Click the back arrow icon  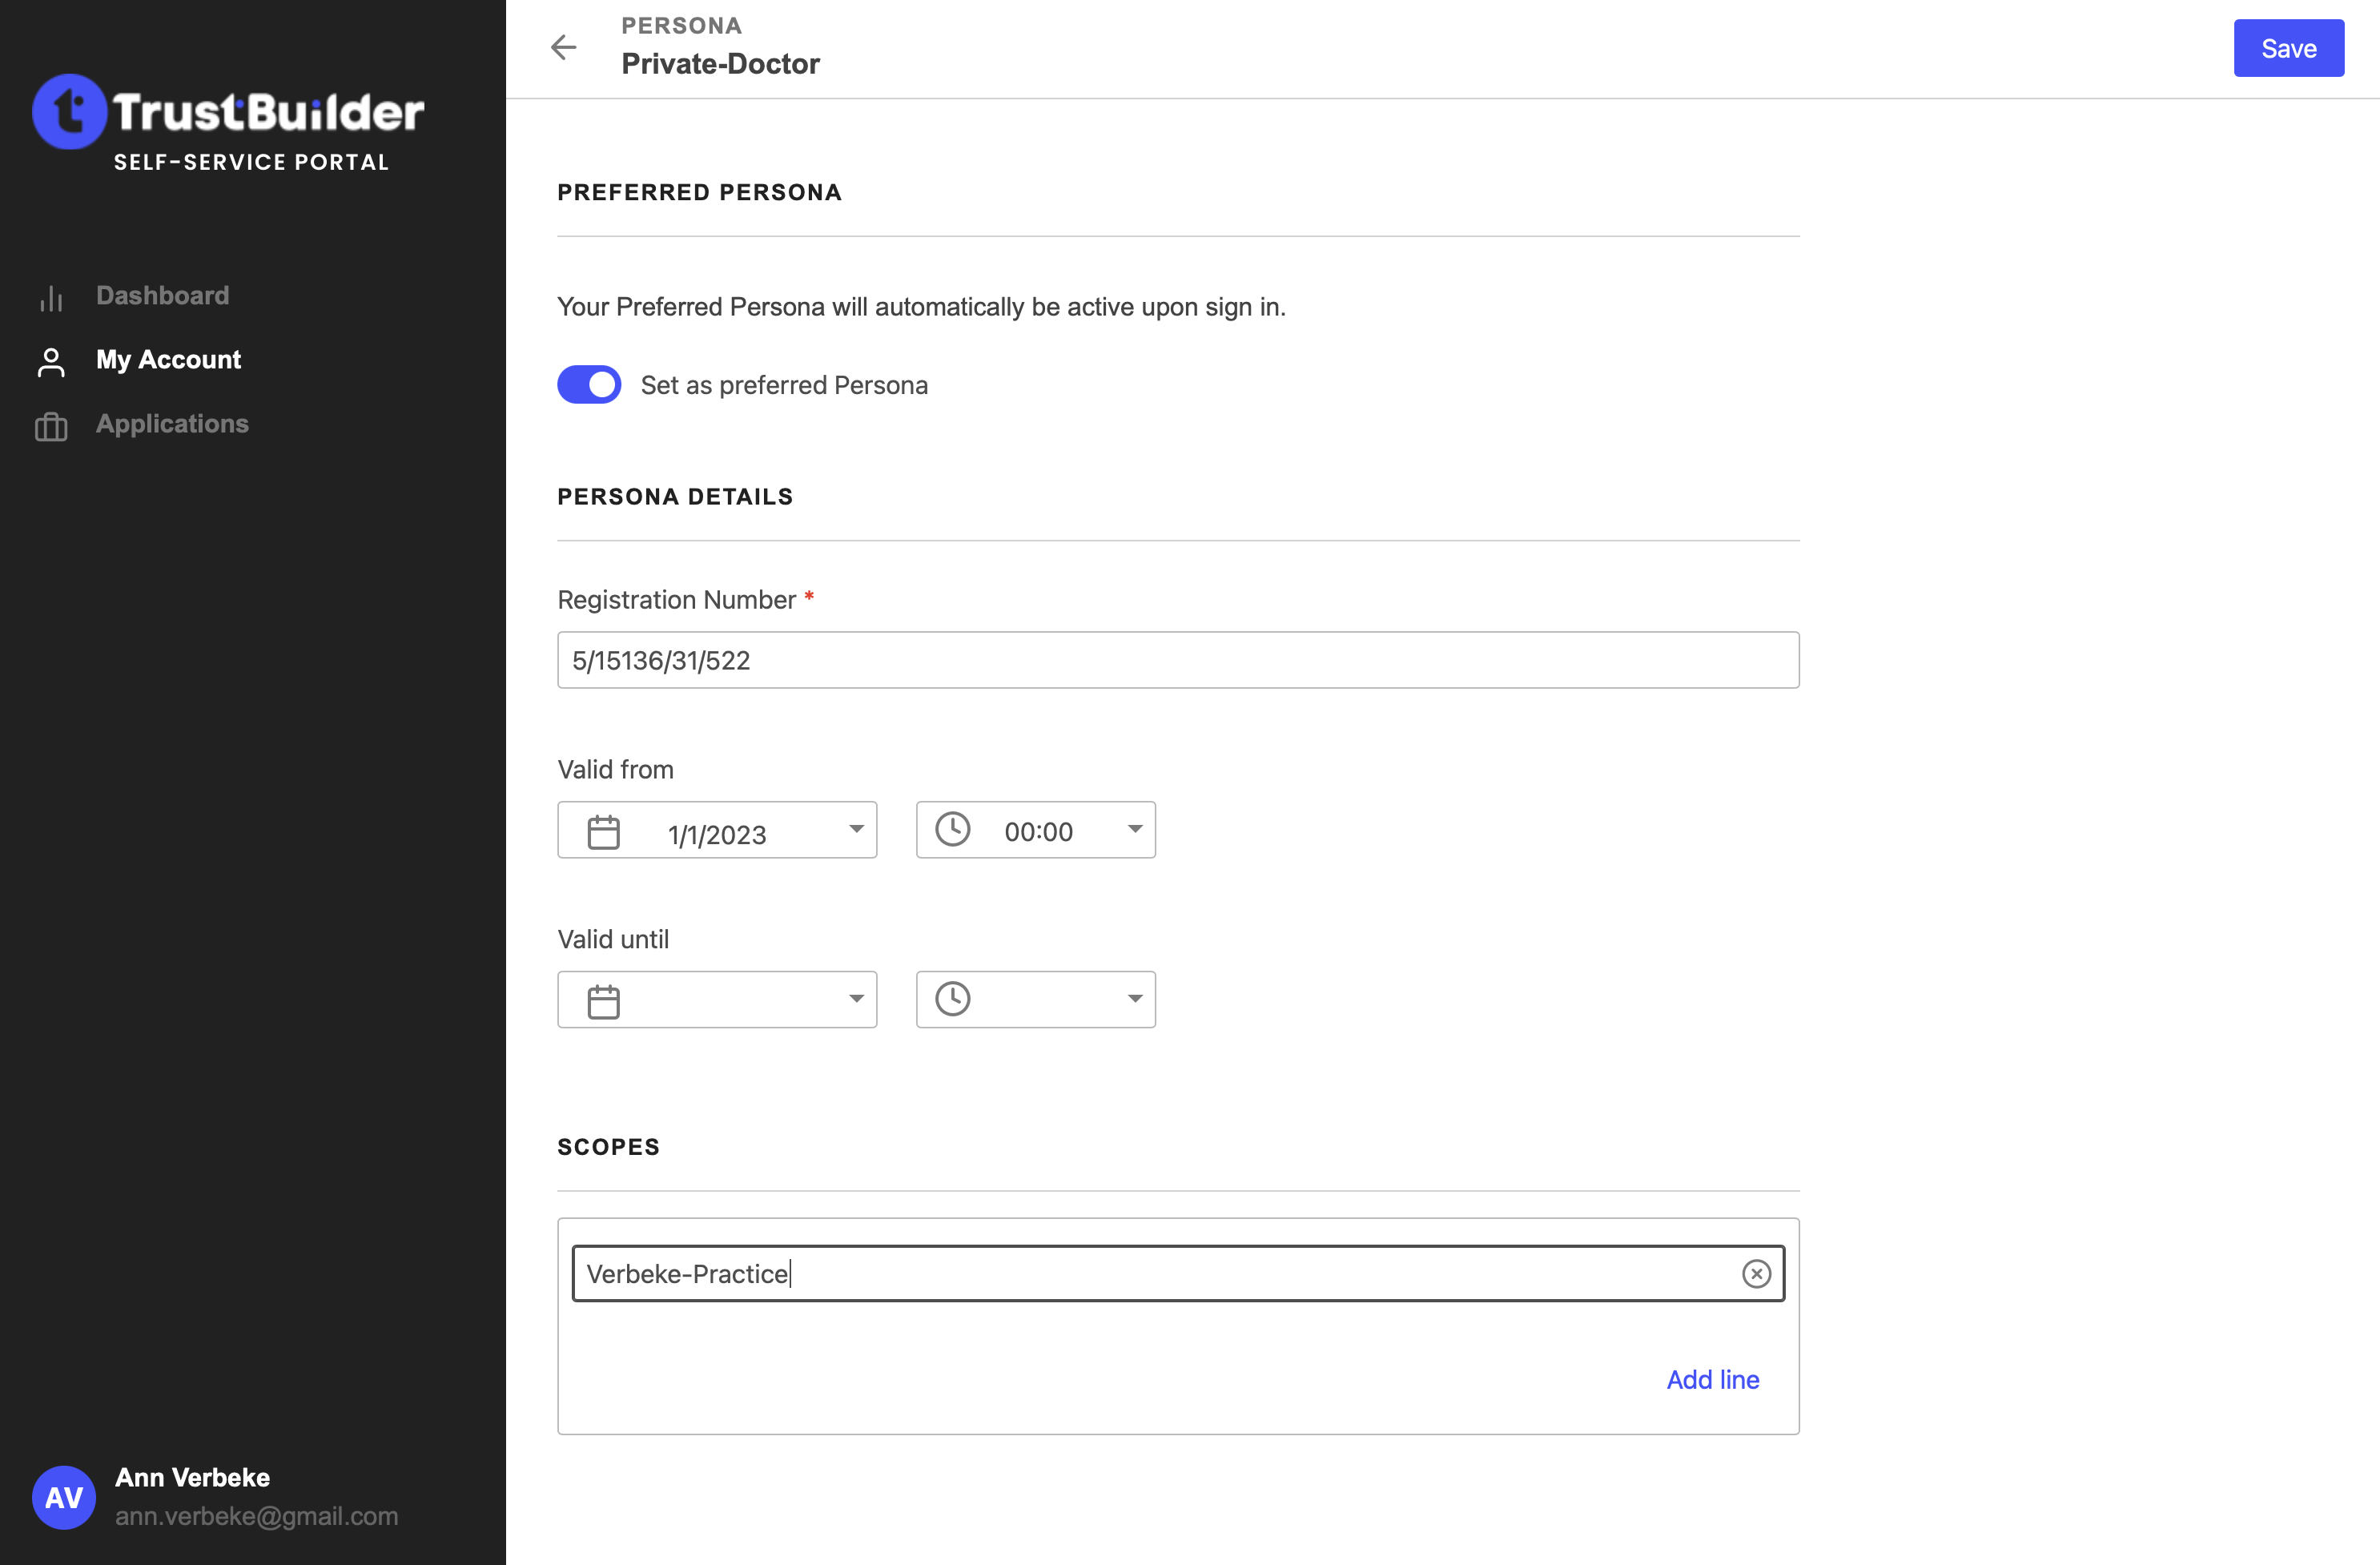point(564,47)
